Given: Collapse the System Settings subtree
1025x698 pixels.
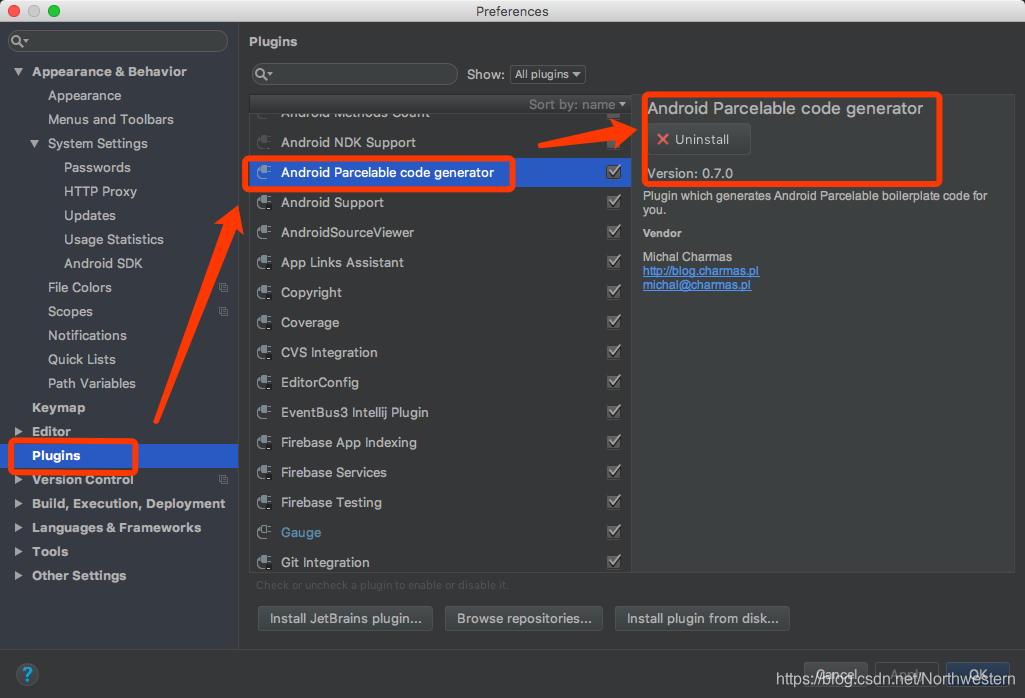Looking at the screenshot, I should (35, 144).
